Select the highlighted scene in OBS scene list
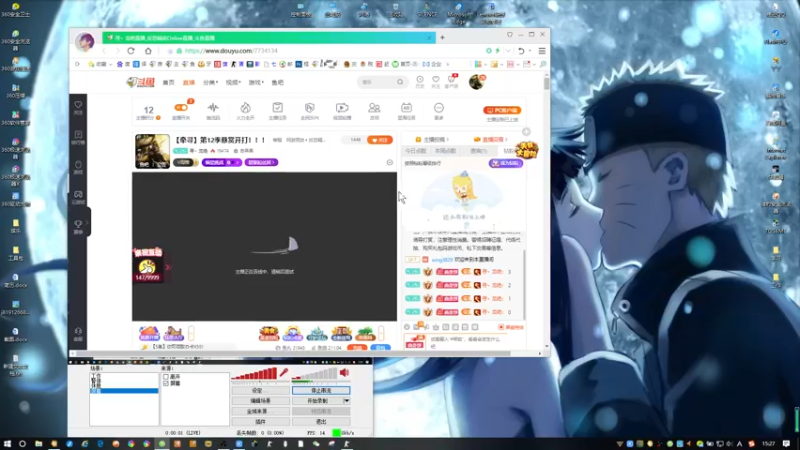Viewport: 800px width, 450px height. pyautogui.click(x=124, y=391)
